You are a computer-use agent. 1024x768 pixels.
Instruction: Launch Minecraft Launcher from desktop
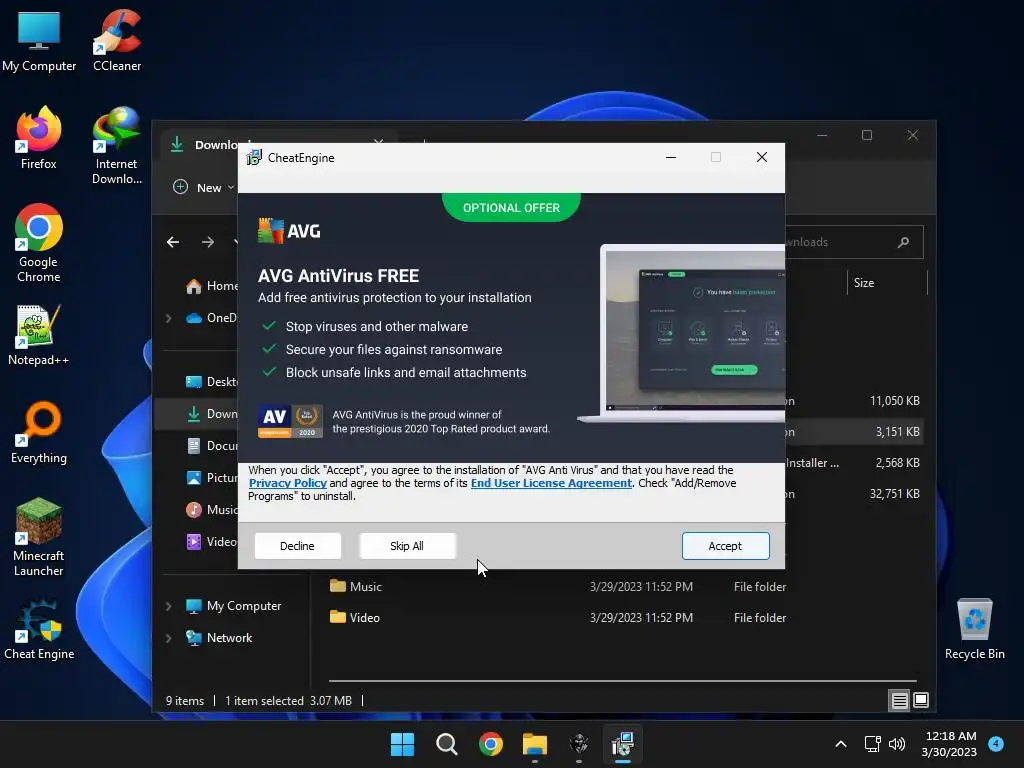pos(39,537)
